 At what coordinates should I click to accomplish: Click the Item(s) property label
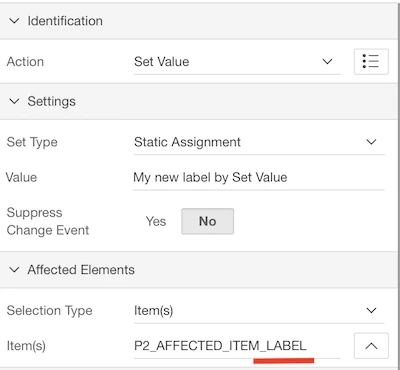click(26, 346)
